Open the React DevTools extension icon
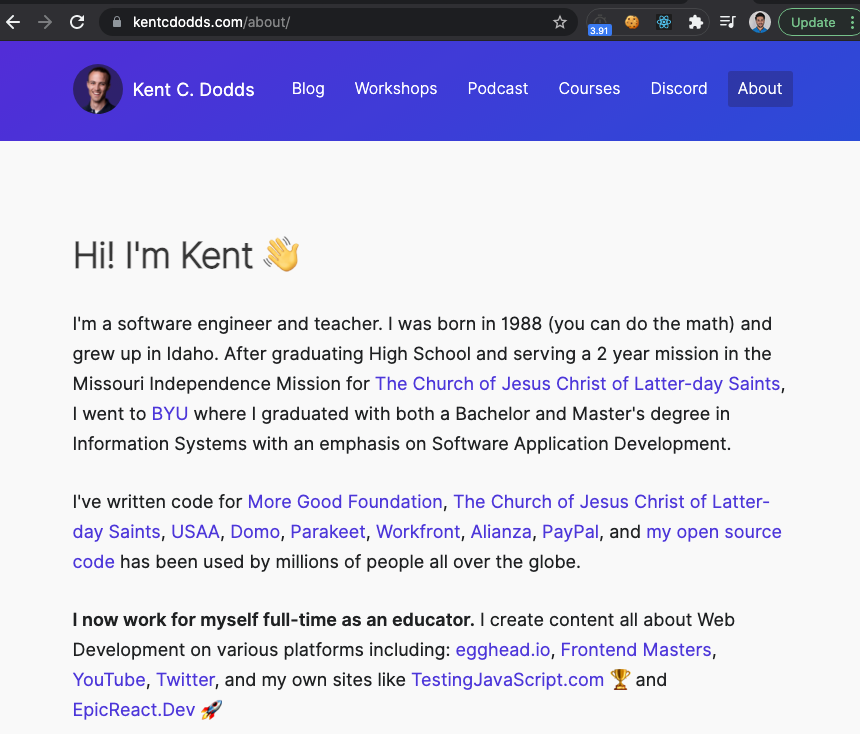860x734 pixels. click(x=664, y=22)
